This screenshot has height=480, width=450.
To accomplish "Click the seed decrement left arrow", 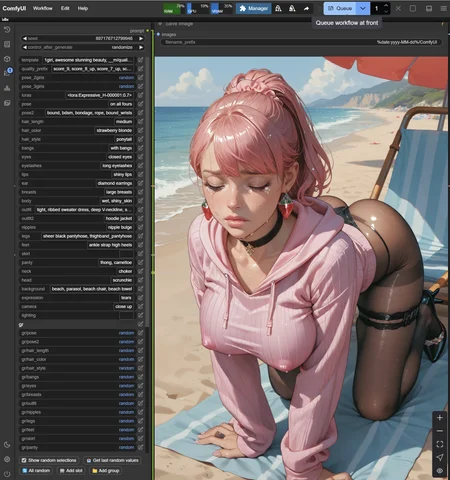I will point(25,39).
